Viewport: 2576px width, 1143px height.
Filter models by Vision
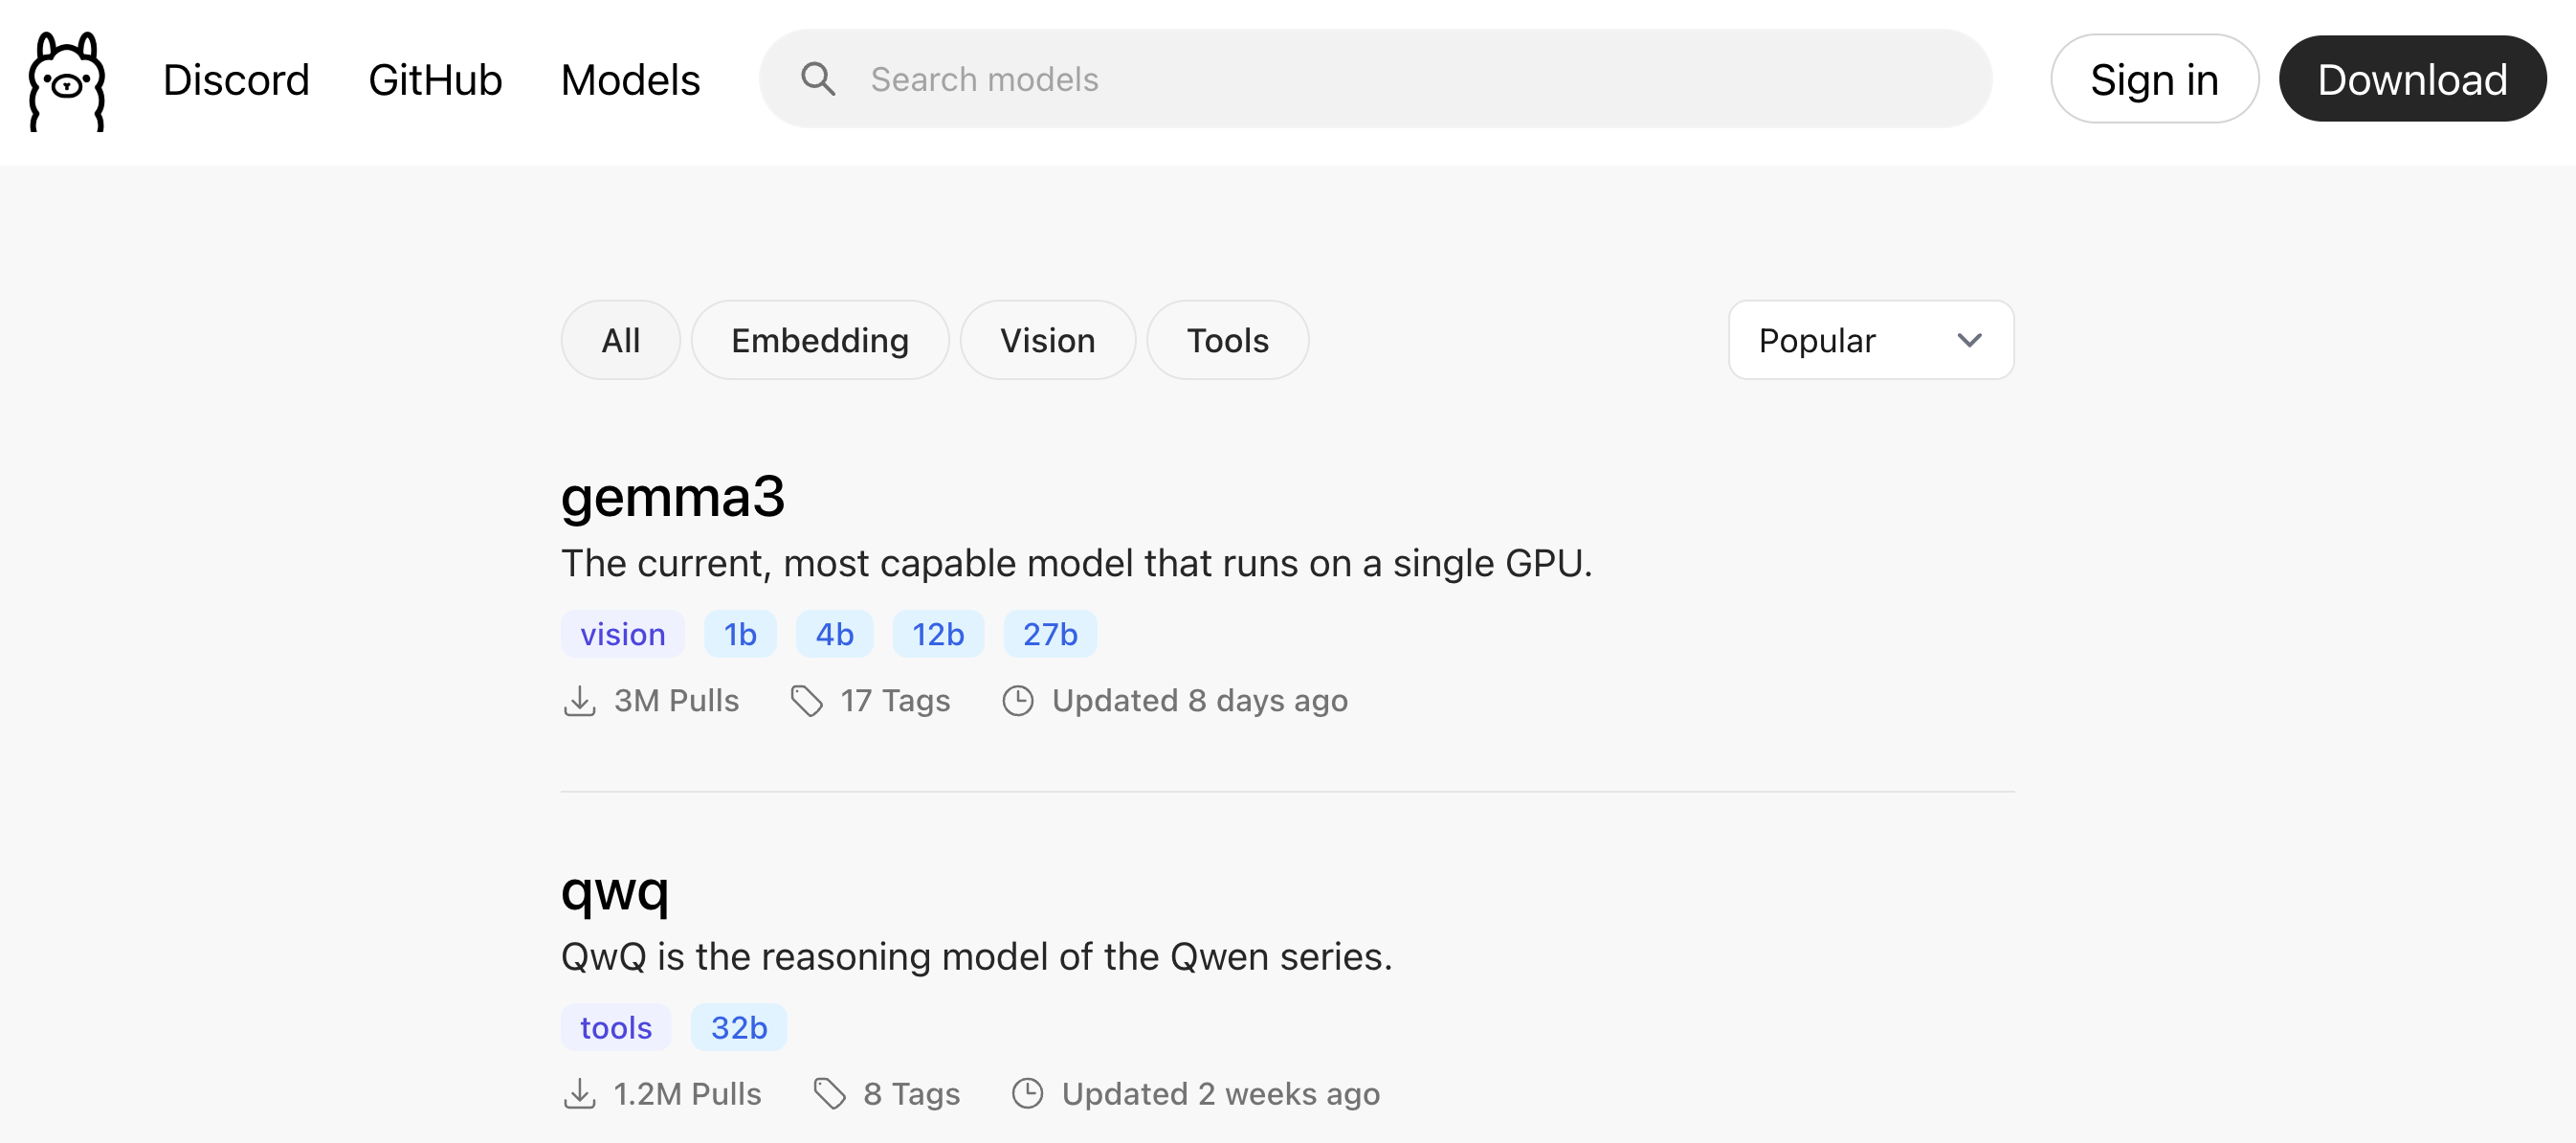pos(1047,340)
